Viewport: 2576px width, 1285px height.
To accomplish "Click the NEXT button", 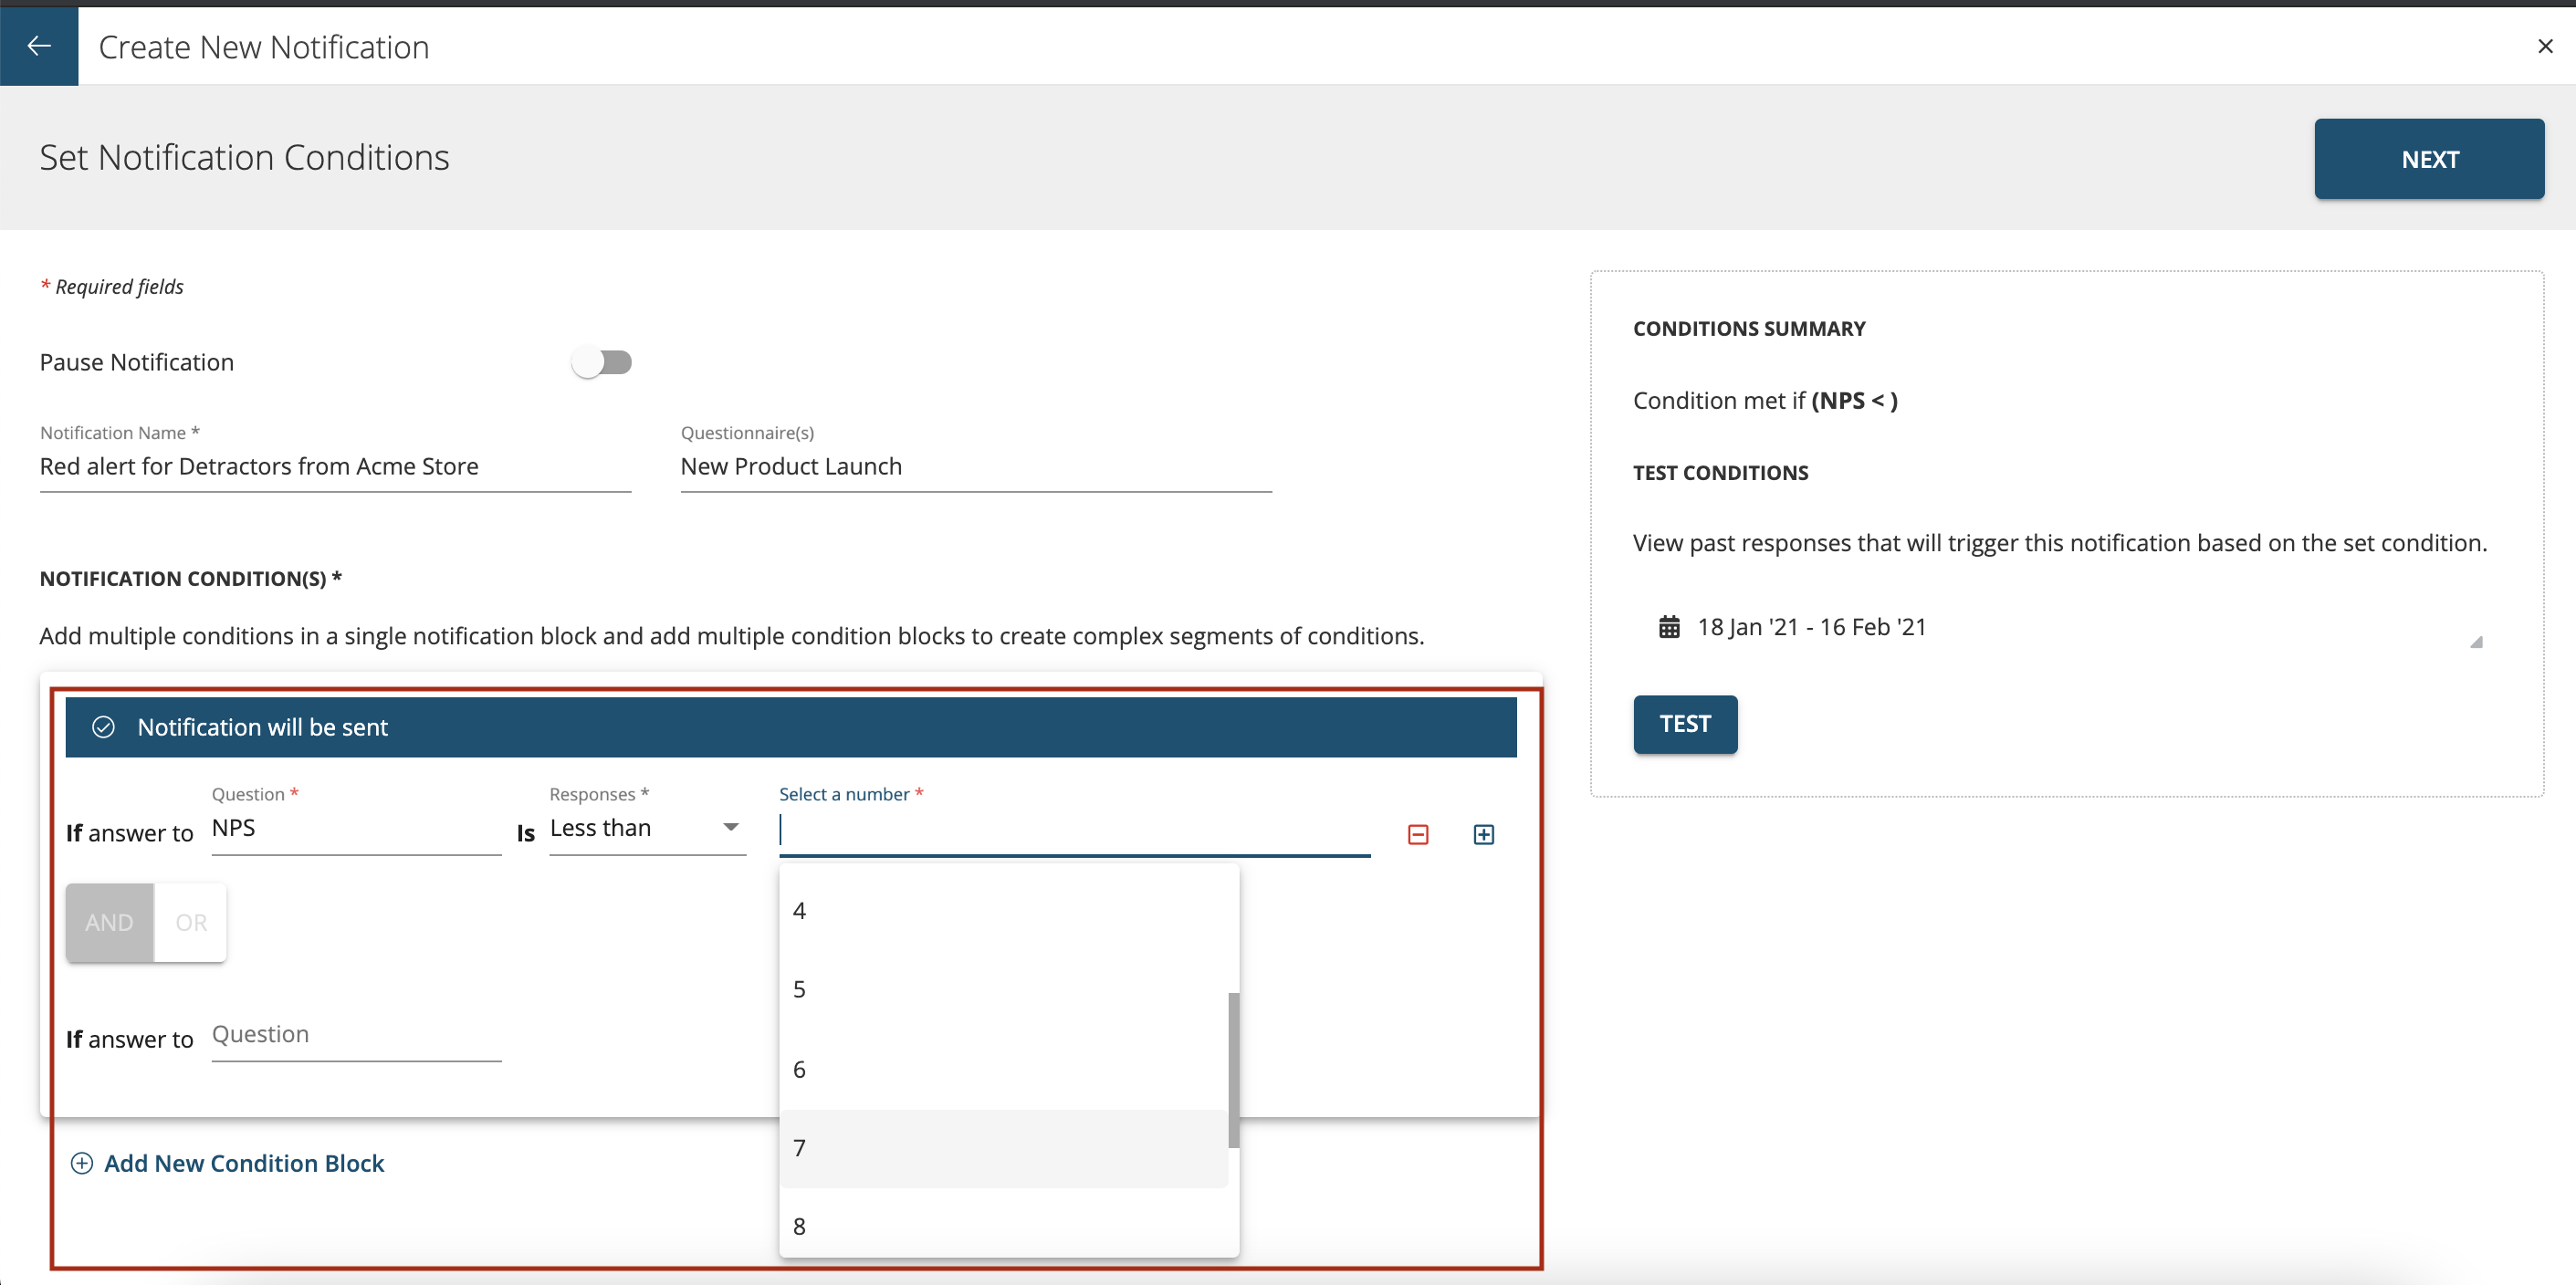I will [x=2429, y=159].
